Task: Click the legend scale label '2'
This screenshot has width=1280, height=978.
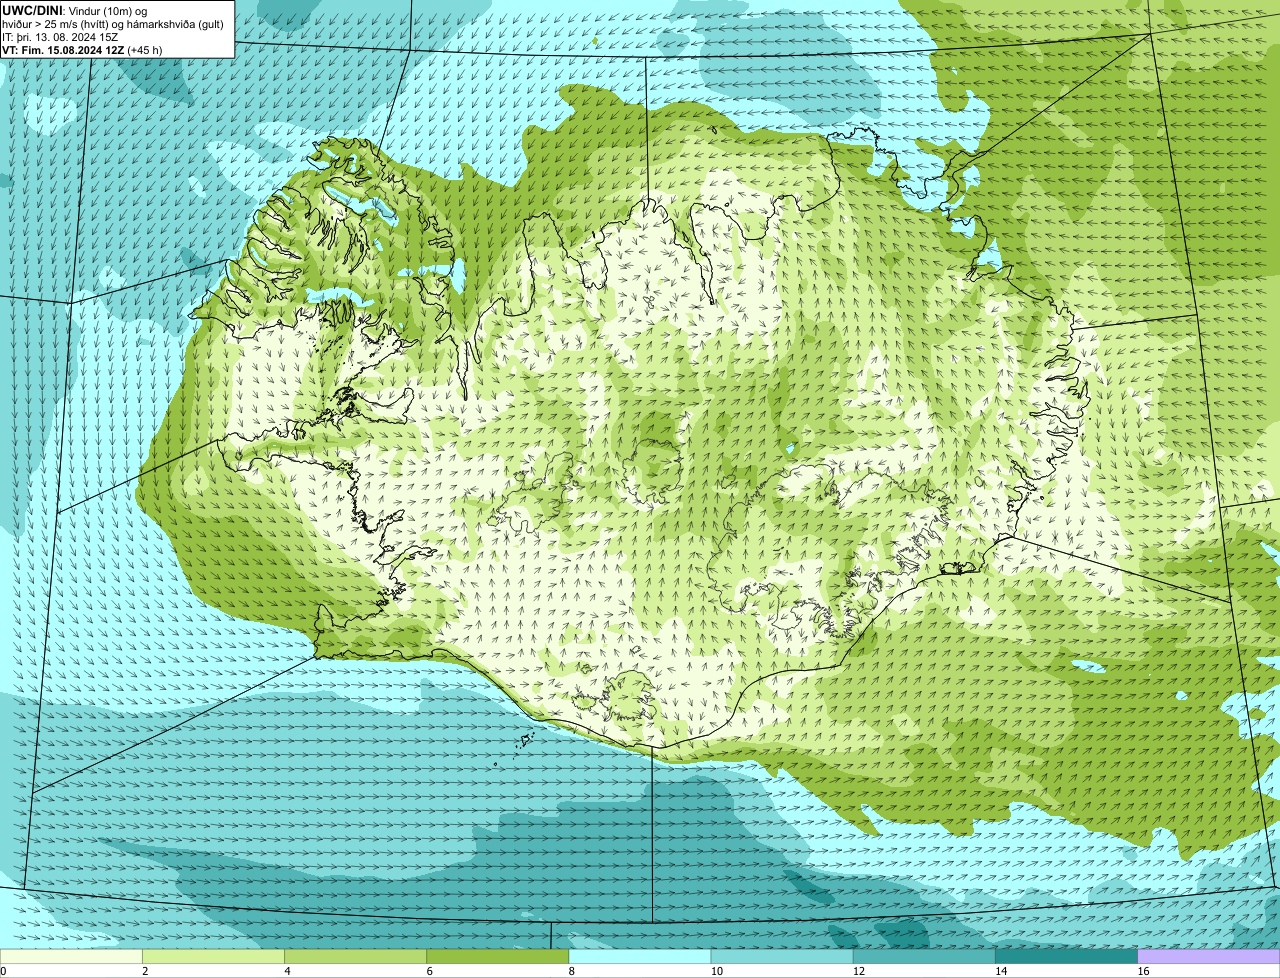Action: (145, 971)
